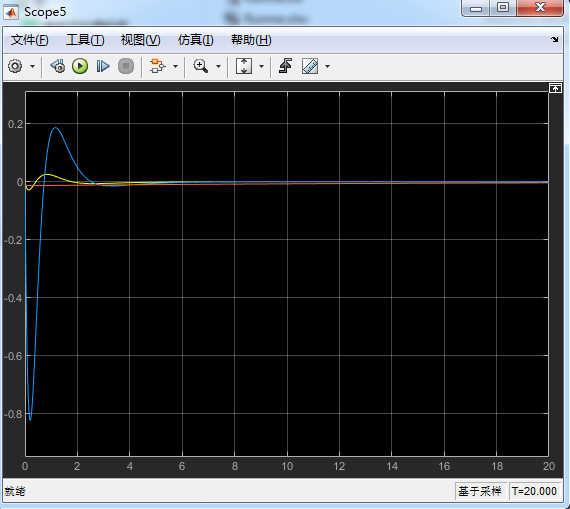Click the triggers toolbar icon

[x=285, y=66]
